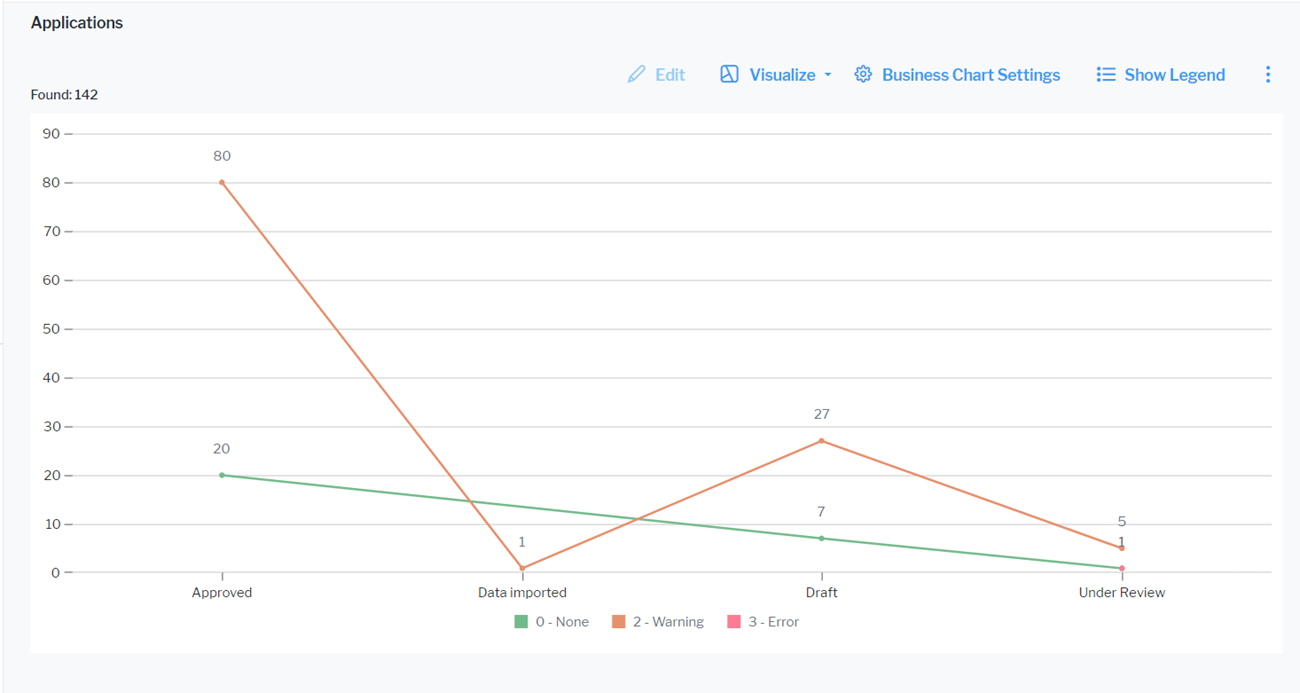1300x693 pixels.
Task: Toggle the 2 - Warning series legend label
Action: pos(668,622)
